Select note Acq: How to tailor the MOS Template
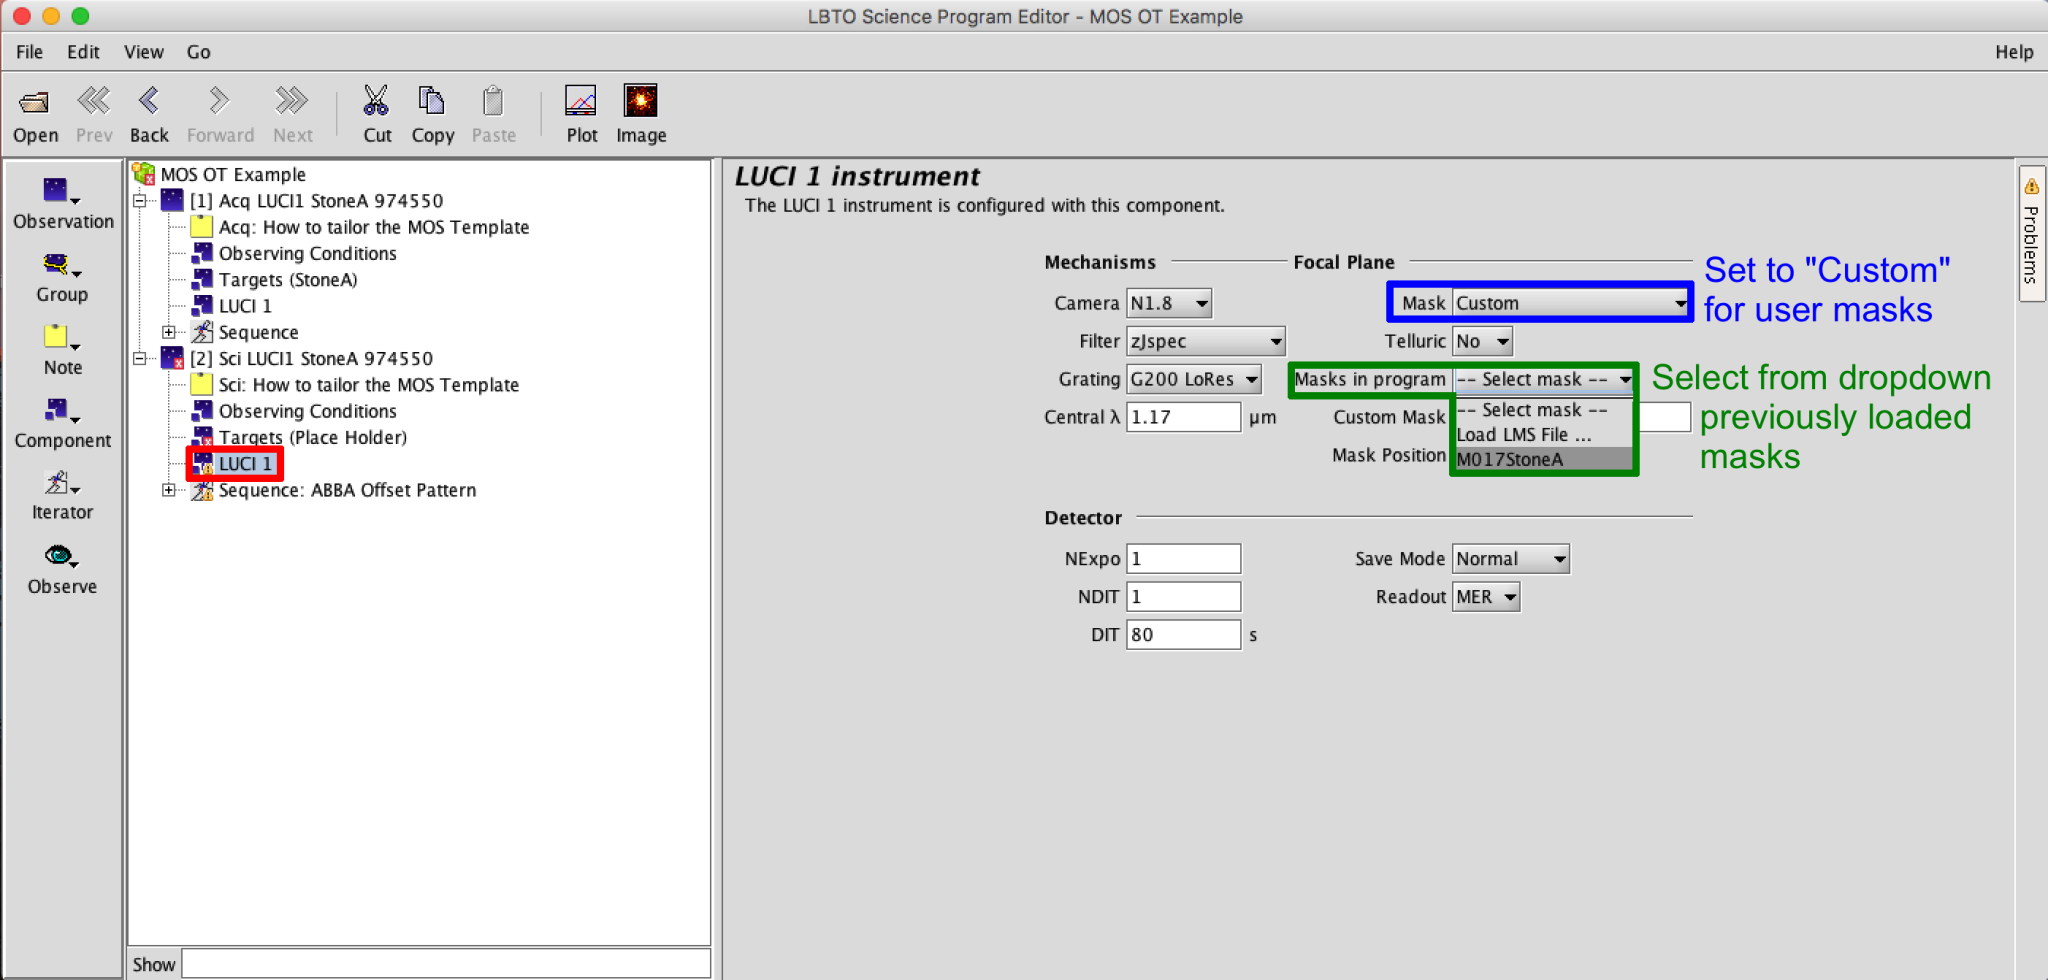2048x980 pixels. [x=374, y=227]
